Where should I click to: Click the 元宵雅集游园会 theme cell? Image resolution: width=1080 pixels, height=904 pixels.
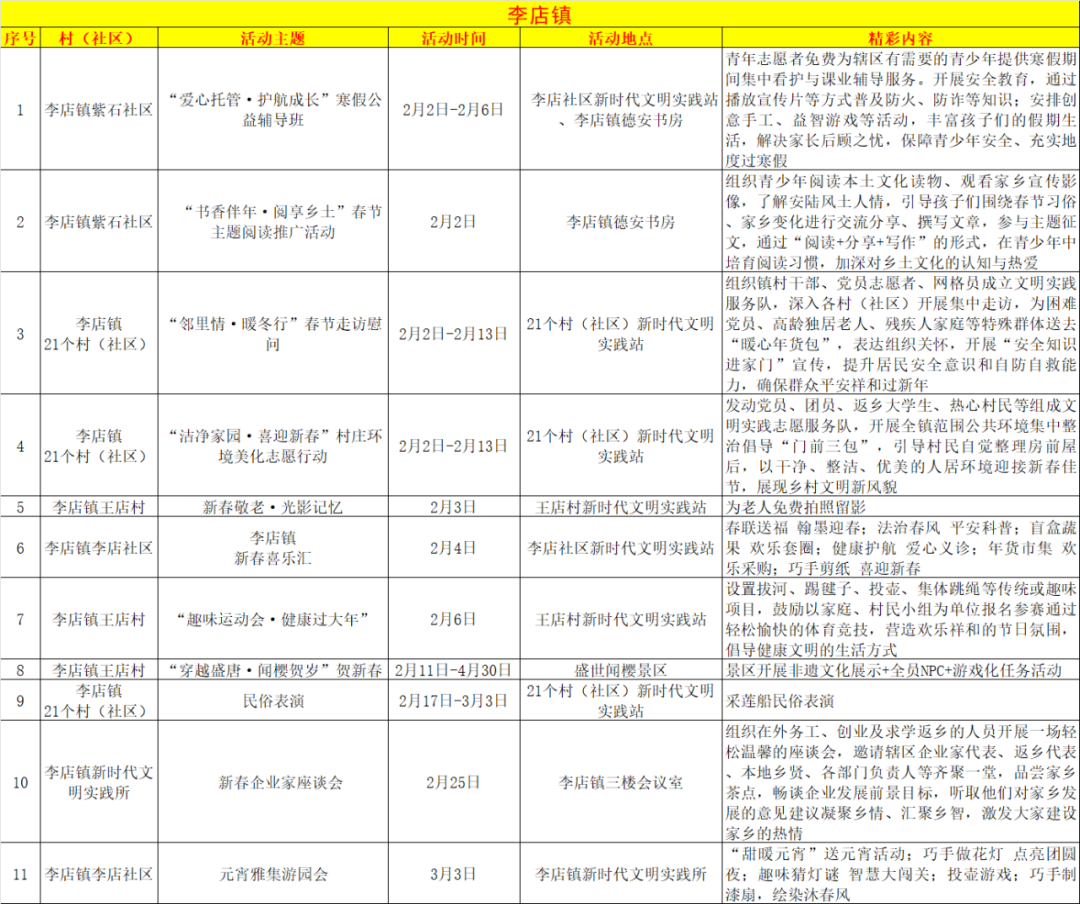(x=270, y=873)
